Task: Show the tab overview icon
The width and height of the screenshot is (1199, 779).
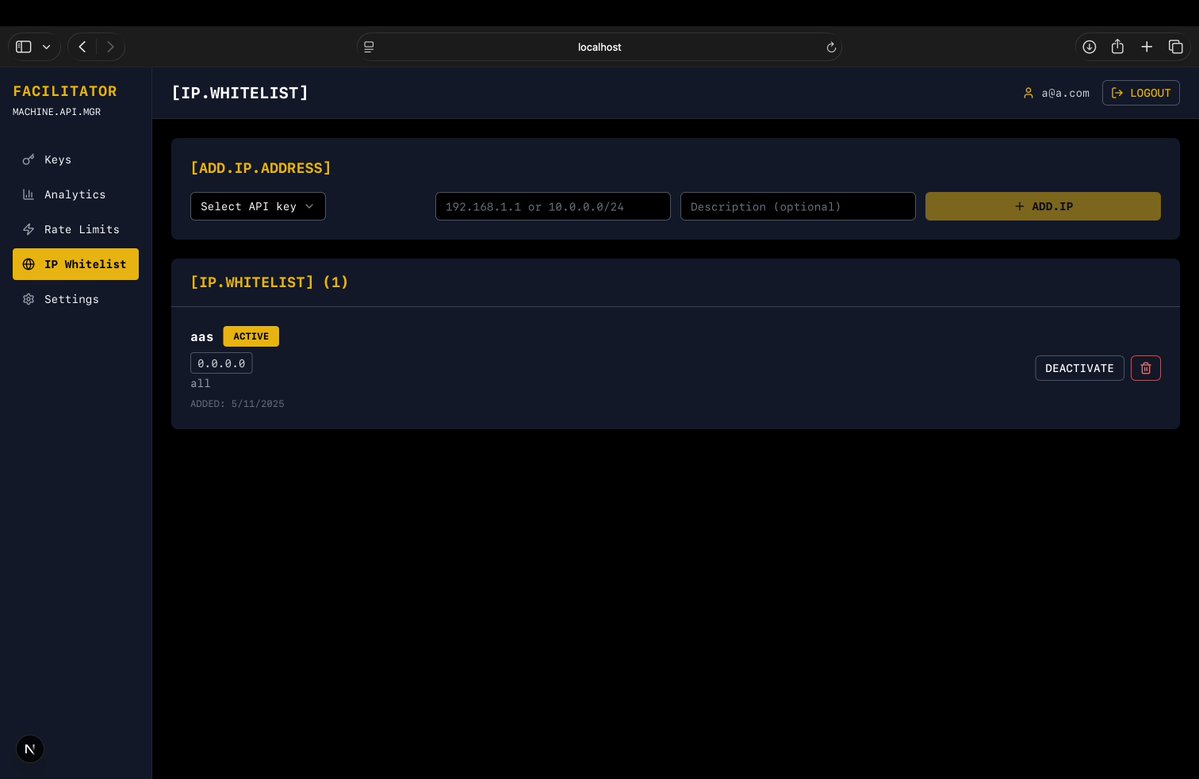Action: (x=1175, y=47)
